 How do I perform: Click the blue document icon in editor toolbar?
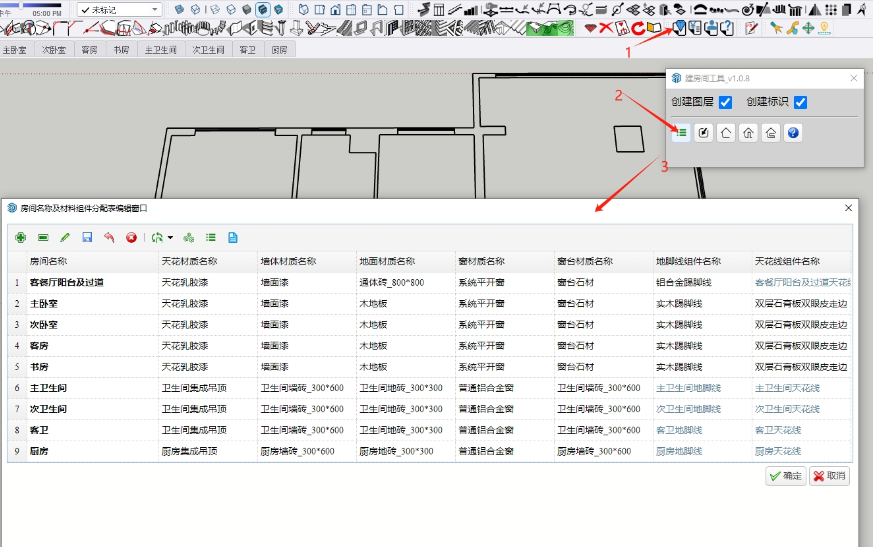tap(233, 238)
